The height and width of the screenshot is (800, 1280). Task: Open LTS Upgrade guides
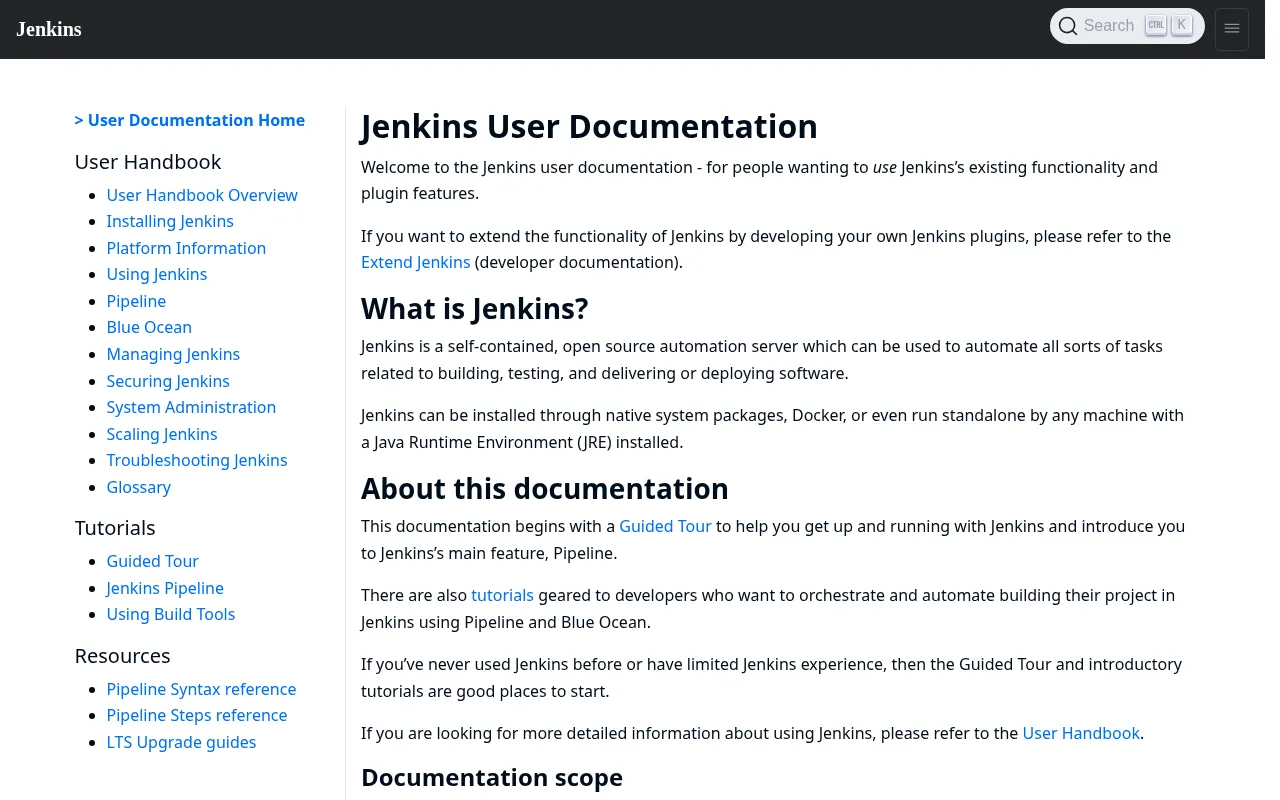click(182, 742)
